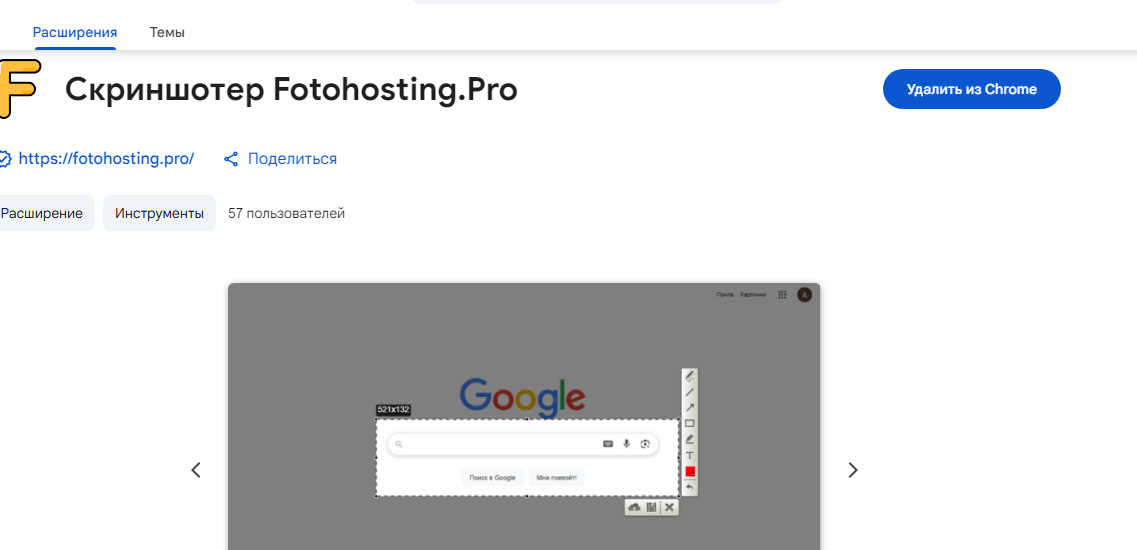Select the pencil tool in preview toolbar
The width and height of the screenshot is (1137, 550).
[x=690, y=376]
